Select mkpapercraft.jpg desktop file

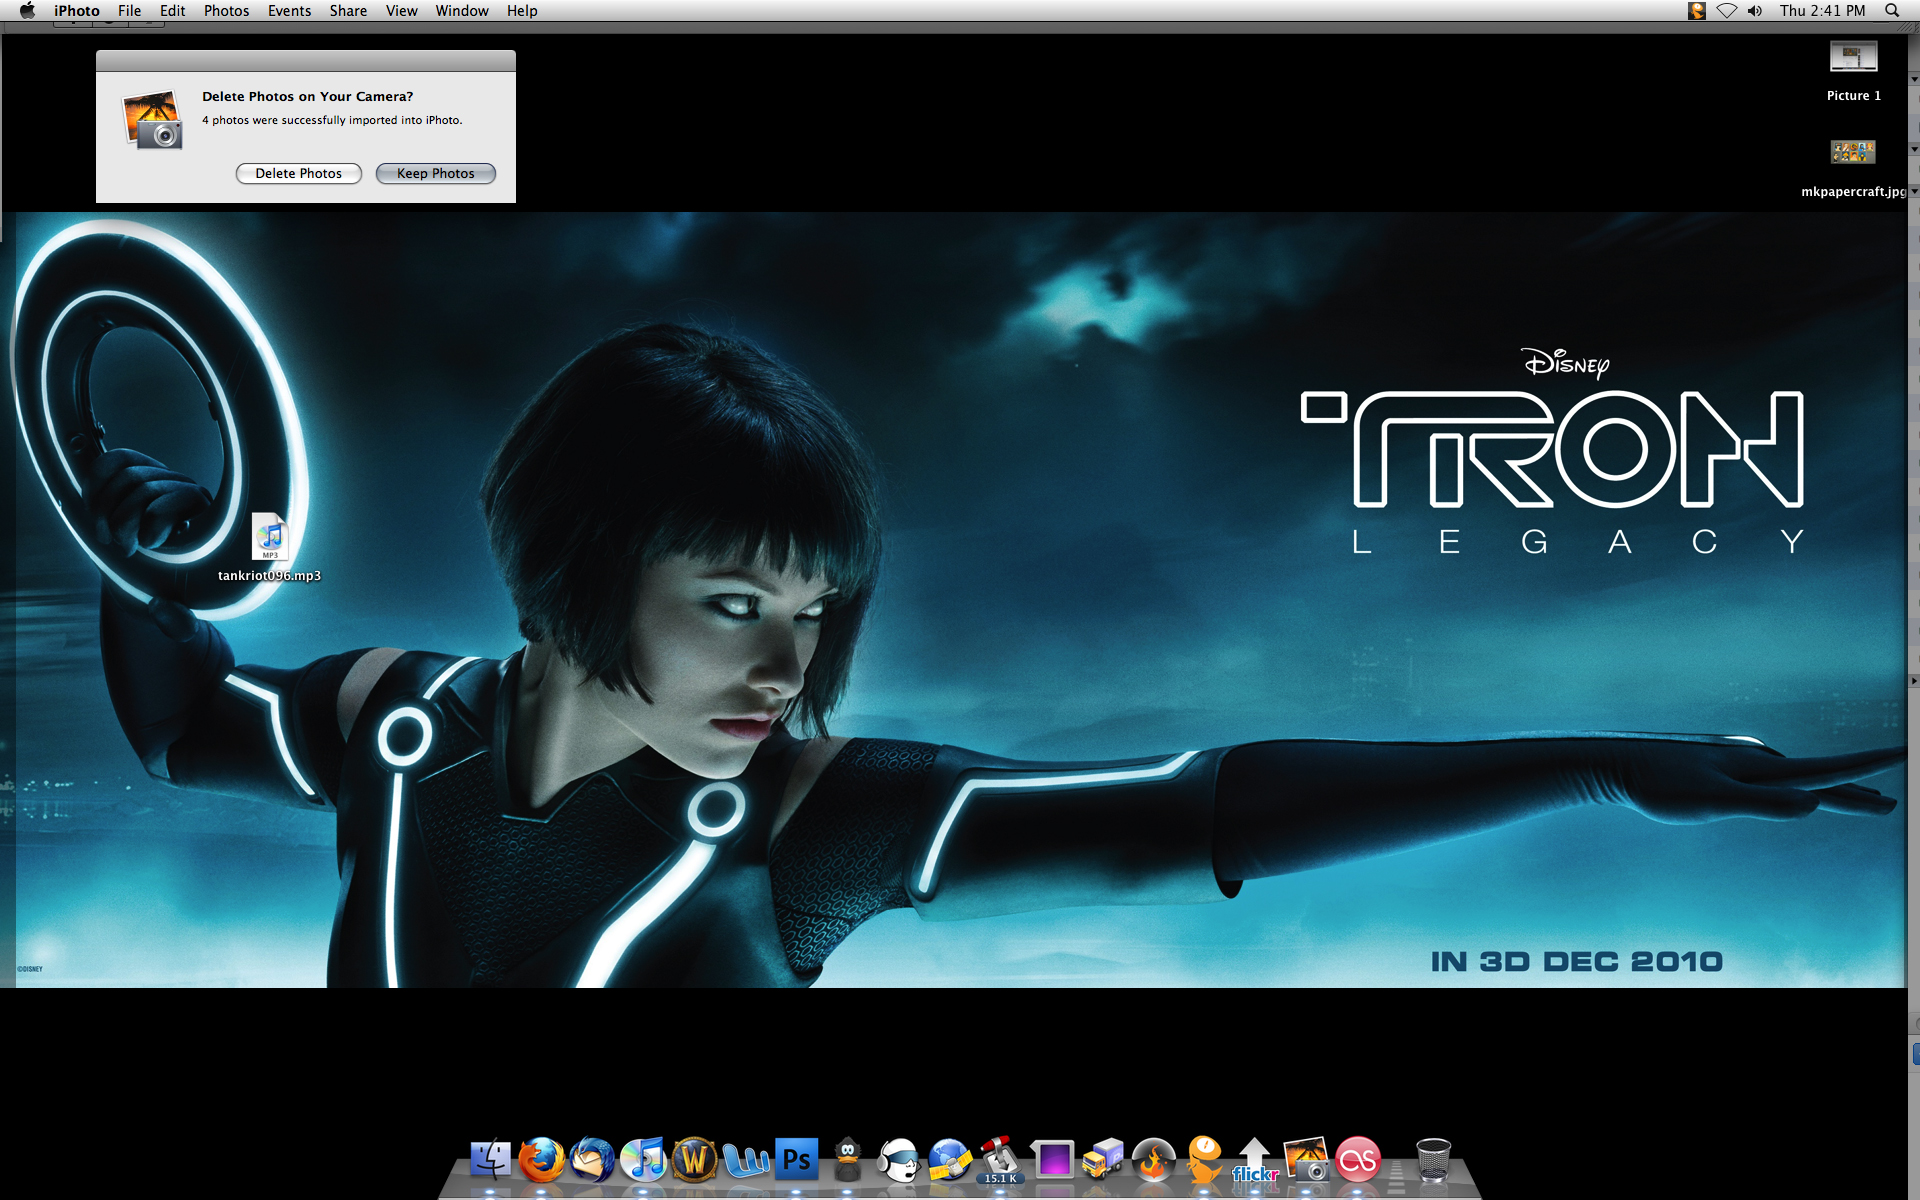[x=1854, y=168]
